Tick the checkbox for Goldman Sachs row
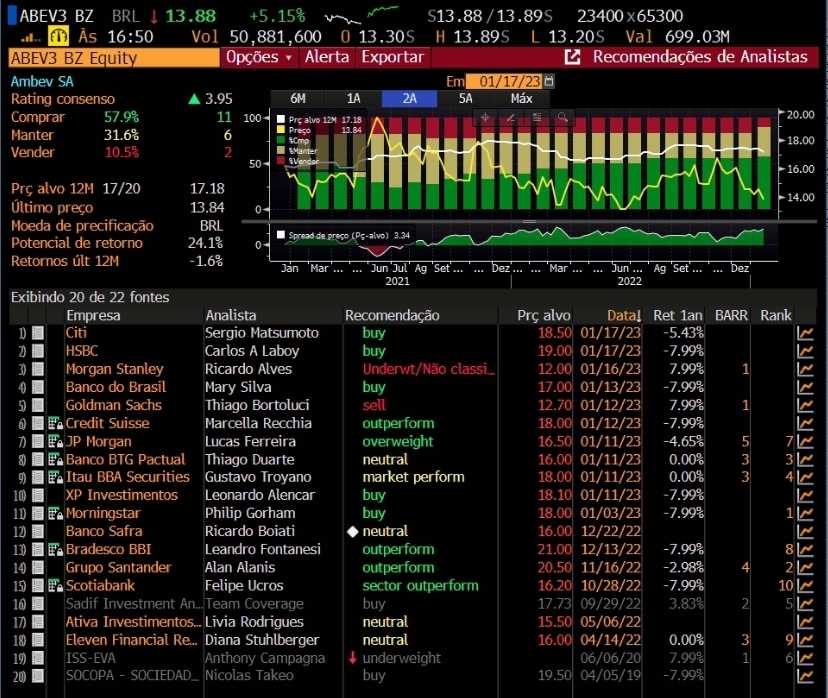Image resolution: width=828 pixels, height=698 pixels. 37,405
